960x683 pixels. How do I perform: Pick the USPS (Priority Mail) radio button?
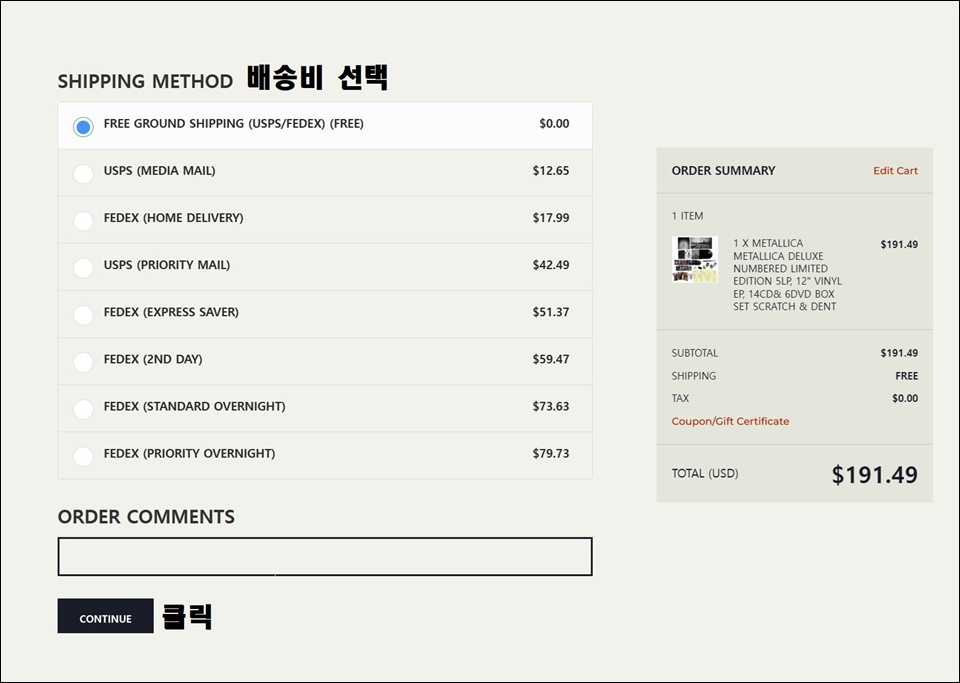click(x=83, y=268)
